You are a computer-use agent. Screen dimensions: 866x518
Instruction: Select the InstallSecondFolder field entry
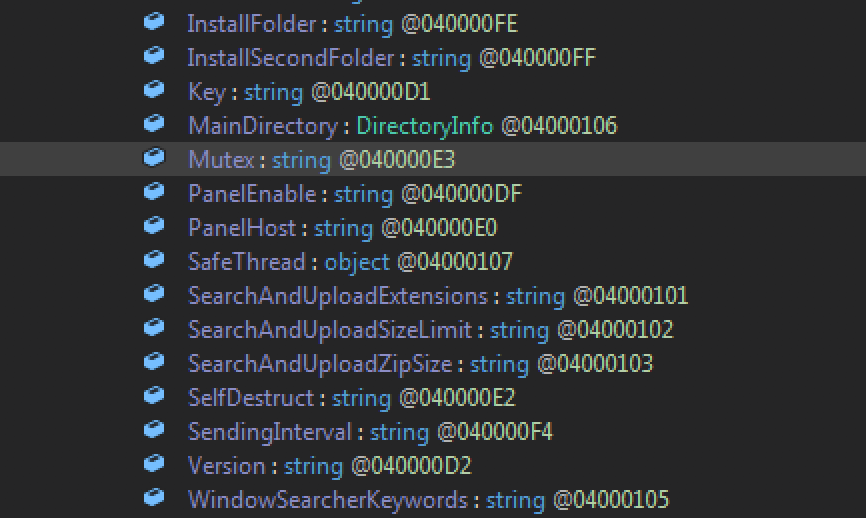[x=293, y=58]
